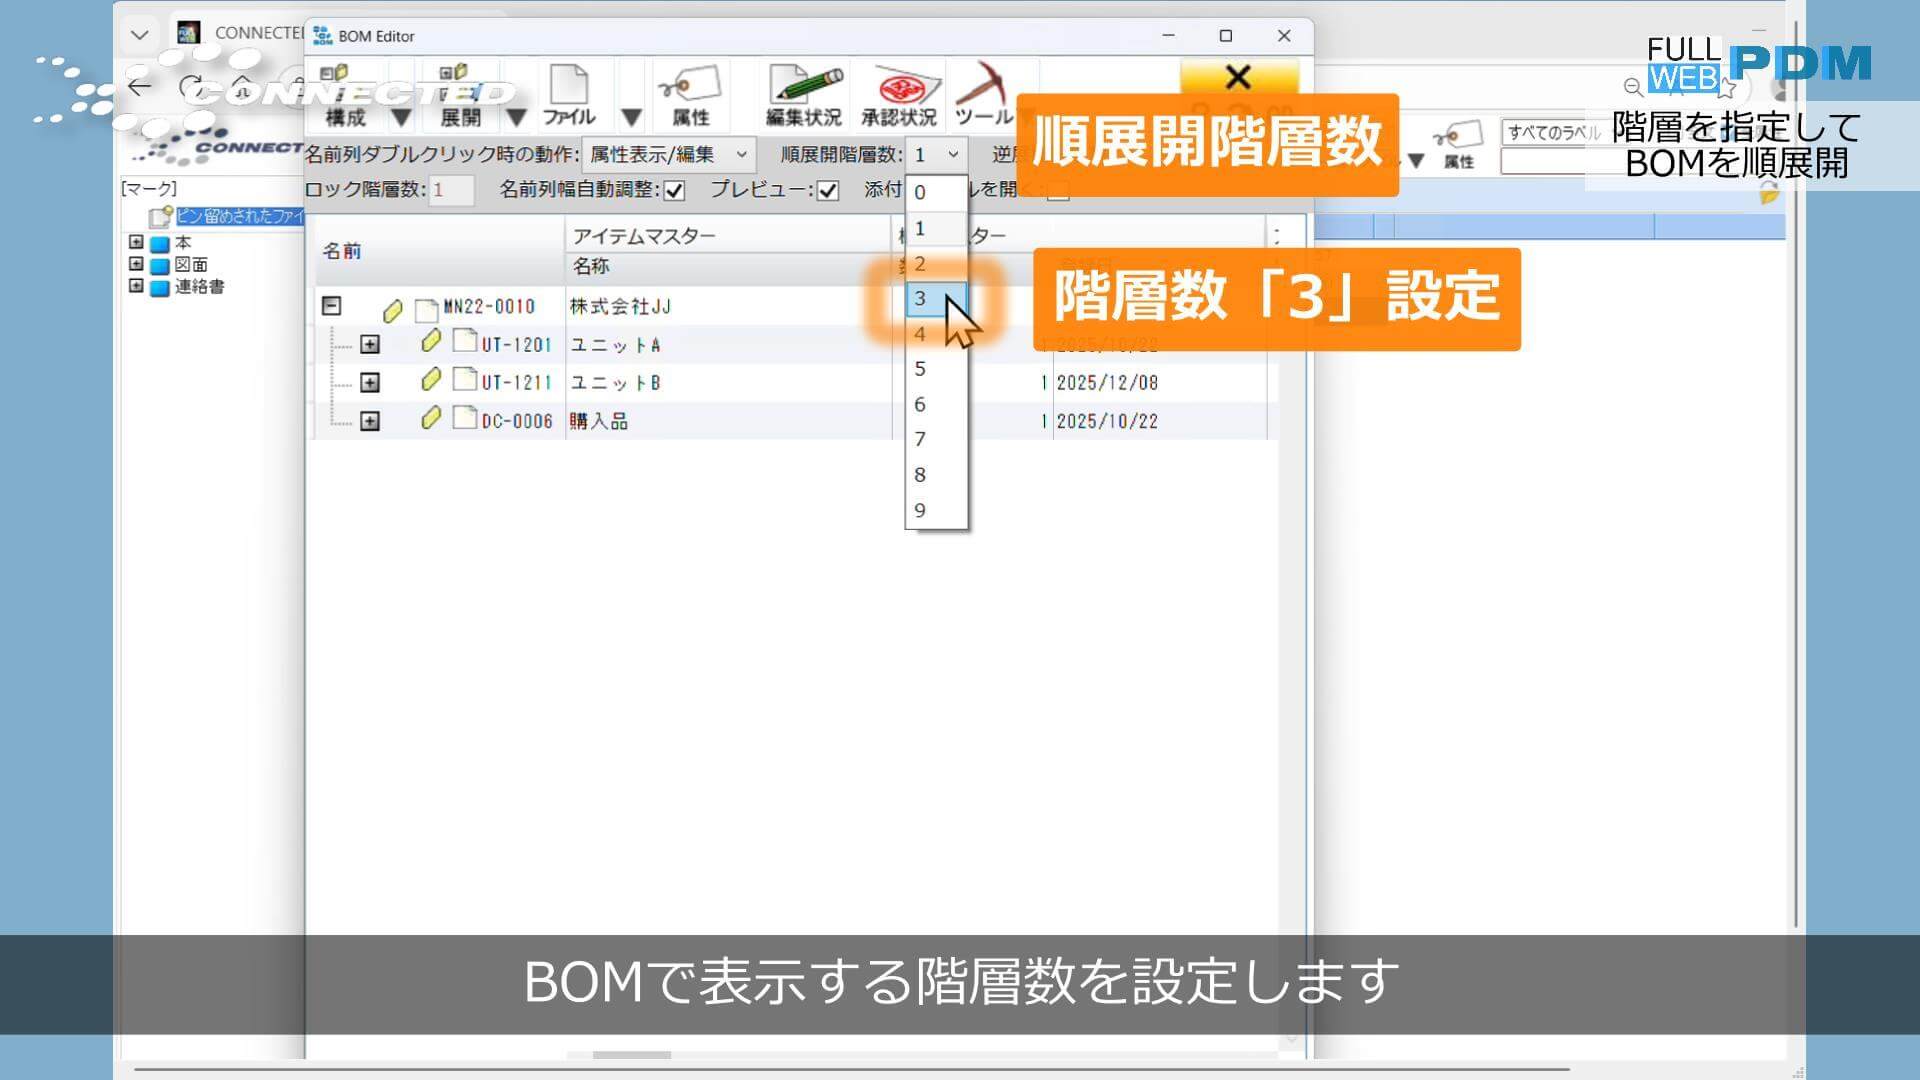Click the yellow X button in toolbar
This screenshot has height=1080, width=1920.
tap(1238, 77)
